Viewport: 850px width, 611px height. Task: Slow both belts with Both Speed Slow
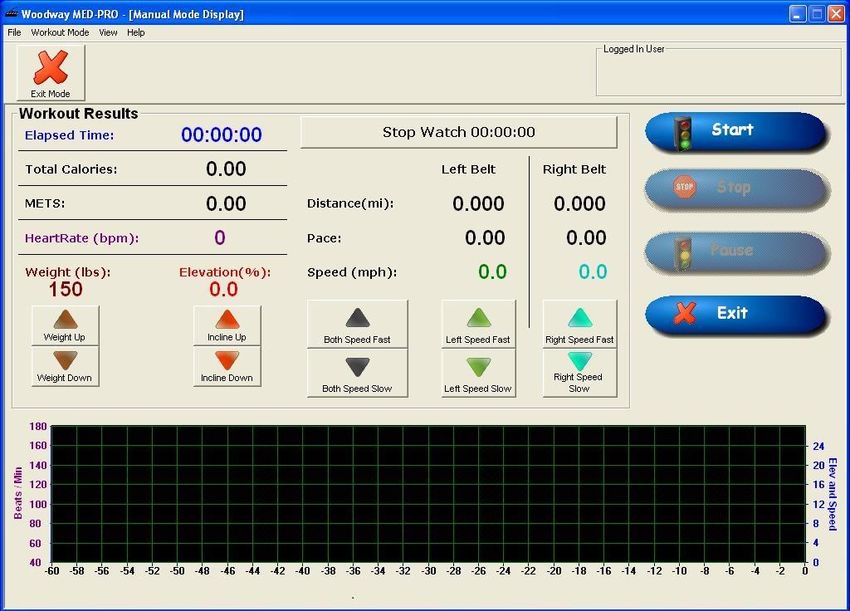pyautogui.click(x=357, y=373)
